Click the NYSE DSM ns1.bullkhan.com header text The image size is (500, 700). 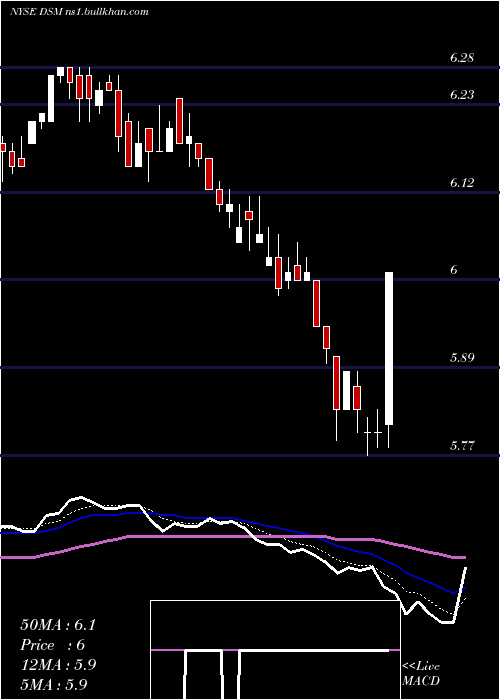79,12
